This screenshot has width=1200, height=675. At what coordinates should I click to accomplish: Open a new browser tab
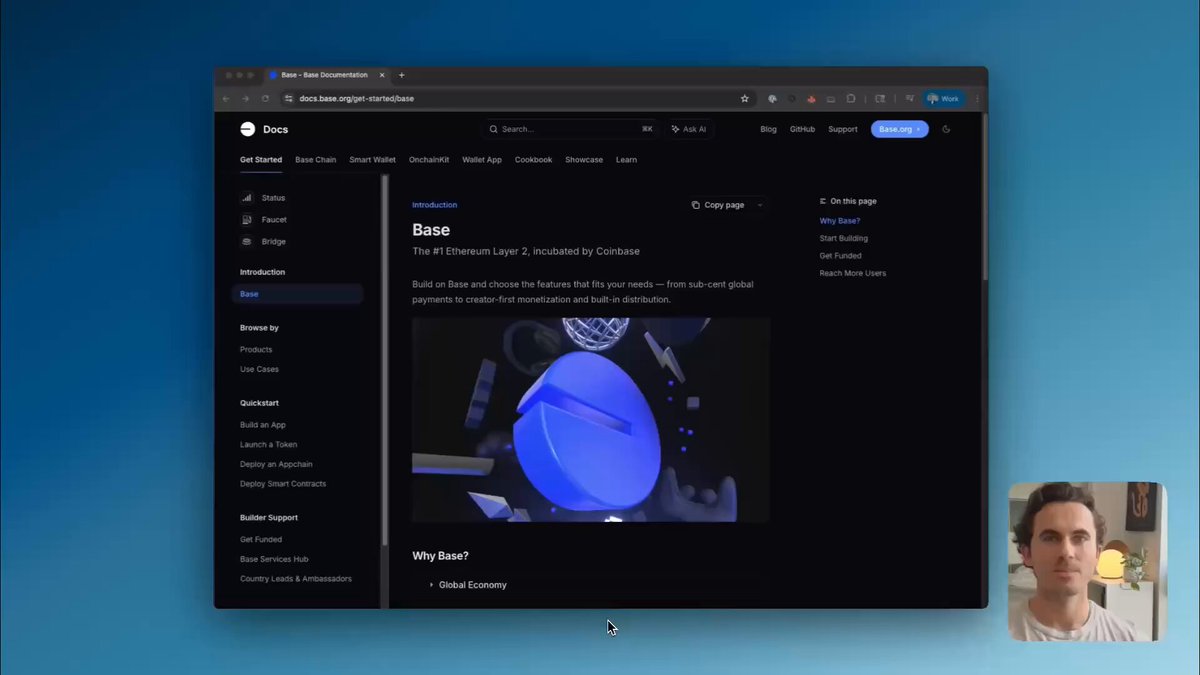coord(402,75)
